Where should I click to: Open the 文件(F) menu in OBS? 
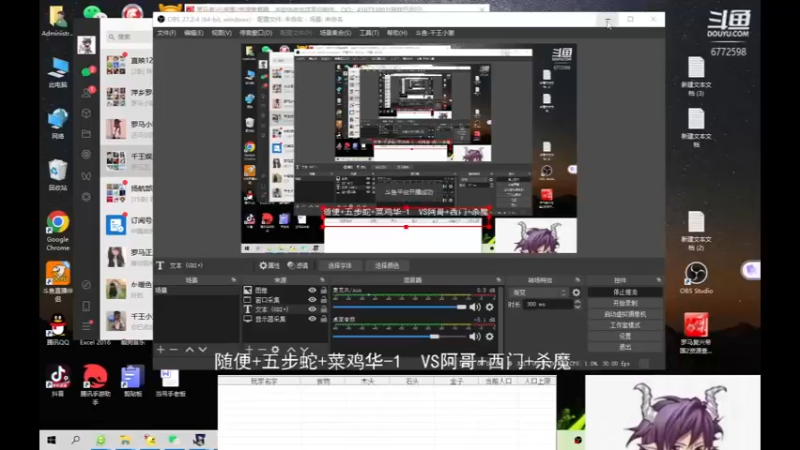(x=166, y=33)
